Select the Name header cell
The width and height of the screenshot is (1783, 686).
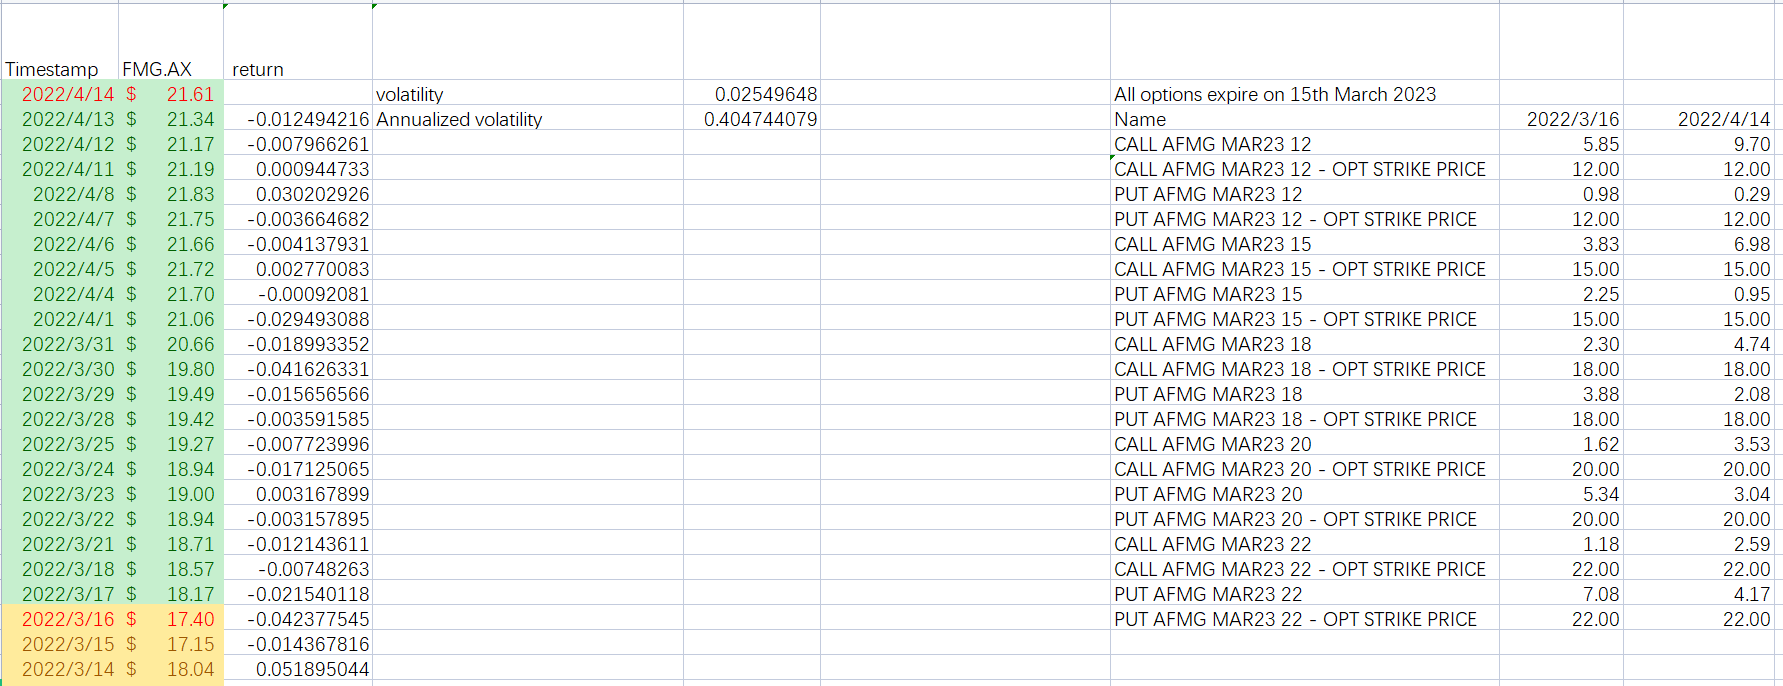point(1305,119)
